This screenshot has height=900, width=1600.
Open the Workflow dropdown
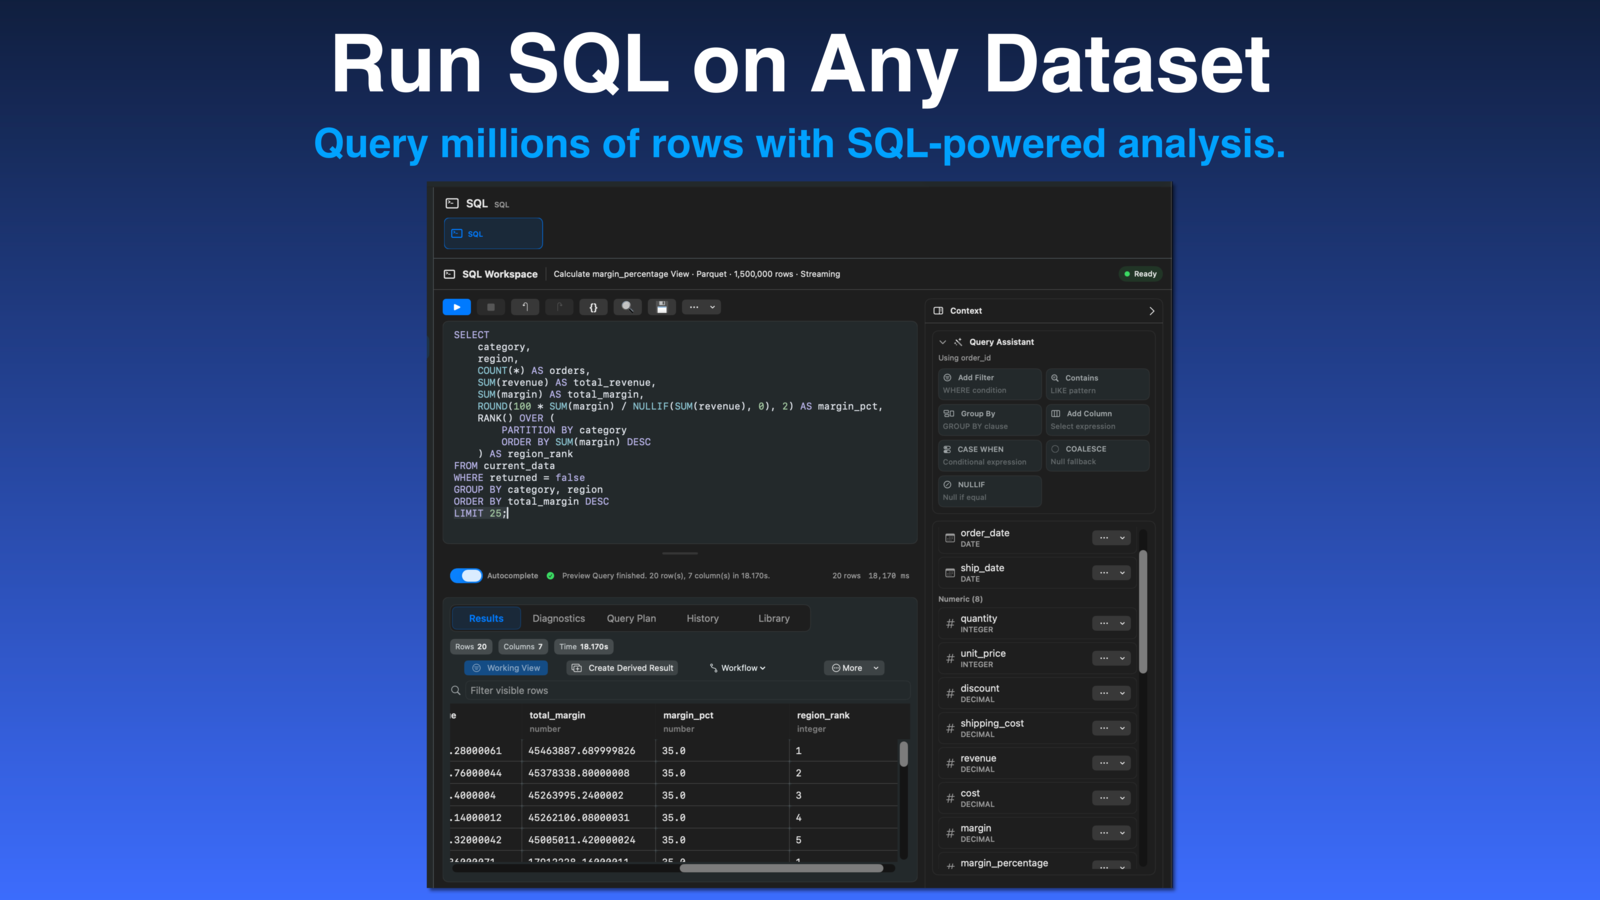coord(738,668)
